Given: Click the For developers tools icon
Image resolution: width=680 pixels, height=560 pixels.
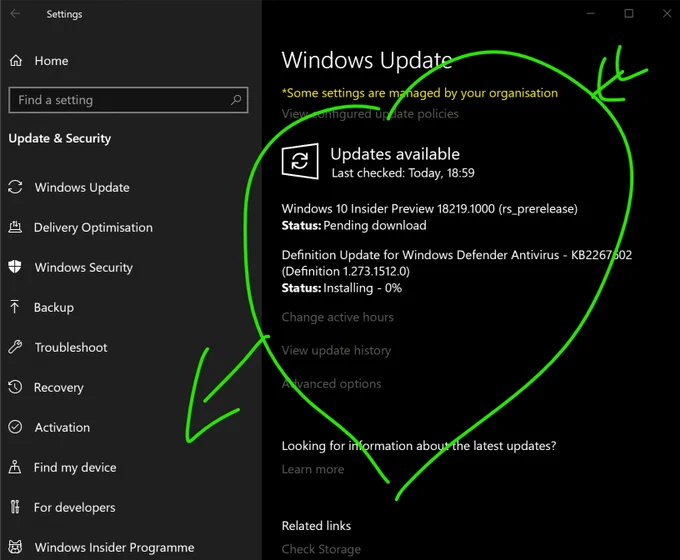Looking at the screenshot, I should pyautogui.click(x=15, y=507).
